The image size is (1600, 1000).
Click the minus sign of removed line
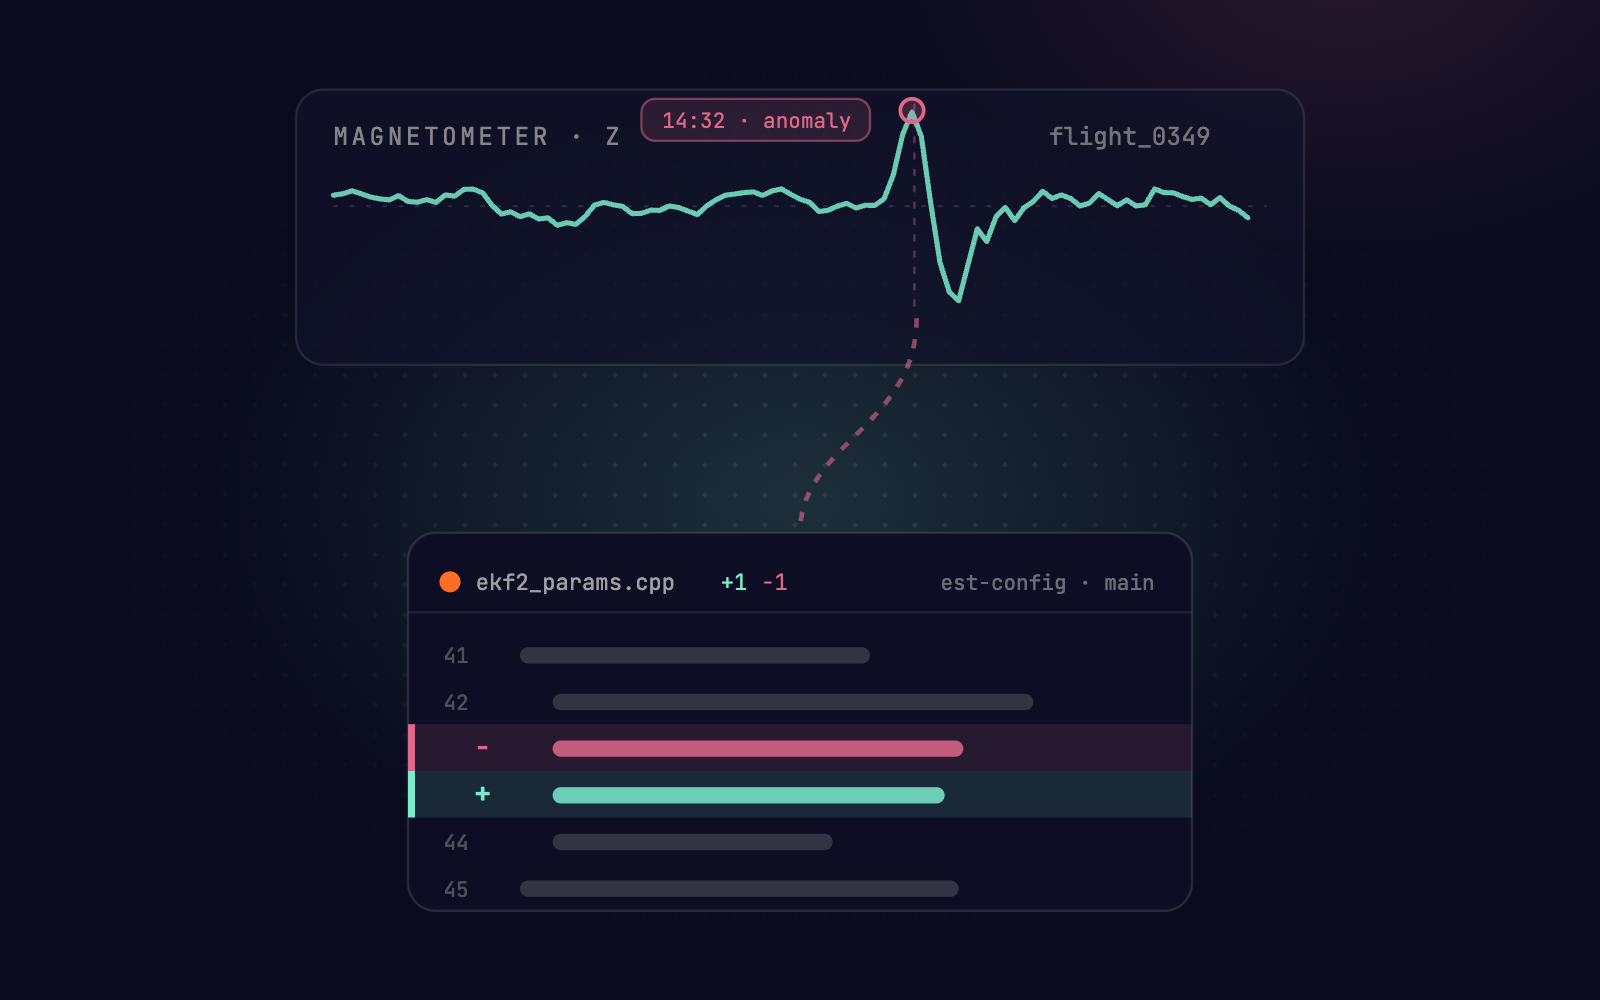(x=483, y=747)
